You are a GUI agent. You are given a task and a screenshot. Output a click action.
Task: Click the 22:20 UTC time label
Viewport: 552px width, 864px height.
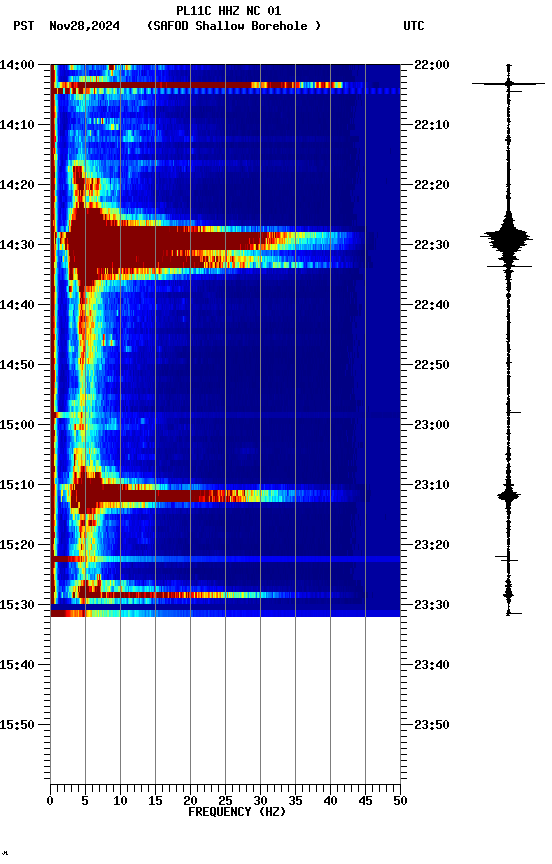432,185
